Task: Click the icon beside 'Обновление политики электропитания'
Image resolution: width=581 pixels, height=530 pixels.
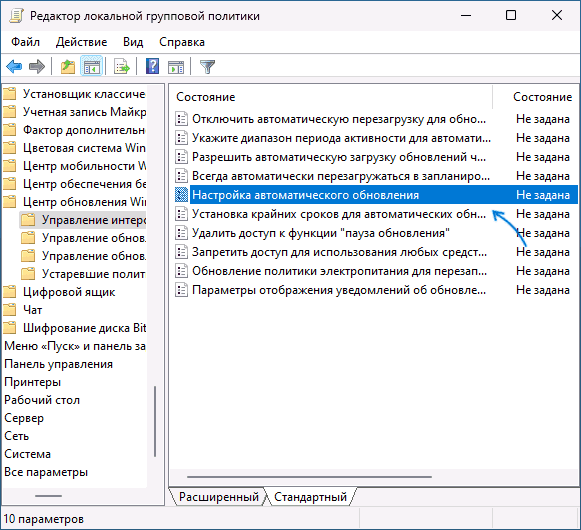Action: pos(181,271)
